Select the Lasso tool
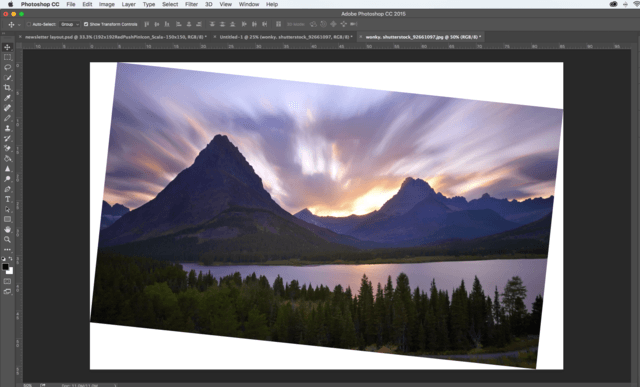Screen dimensions: 640x387 [x=7, y=67]
